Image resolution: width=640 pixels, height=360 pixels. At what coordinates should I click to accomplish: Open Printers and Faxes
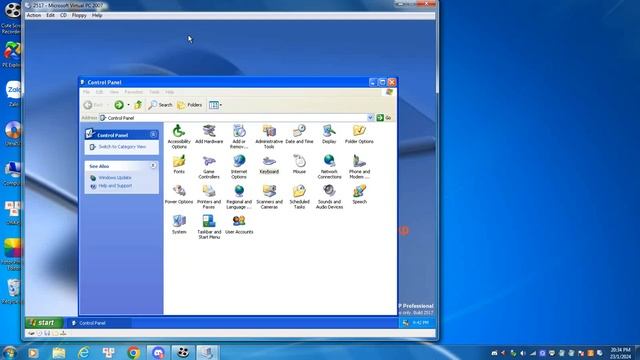[209, 197]
